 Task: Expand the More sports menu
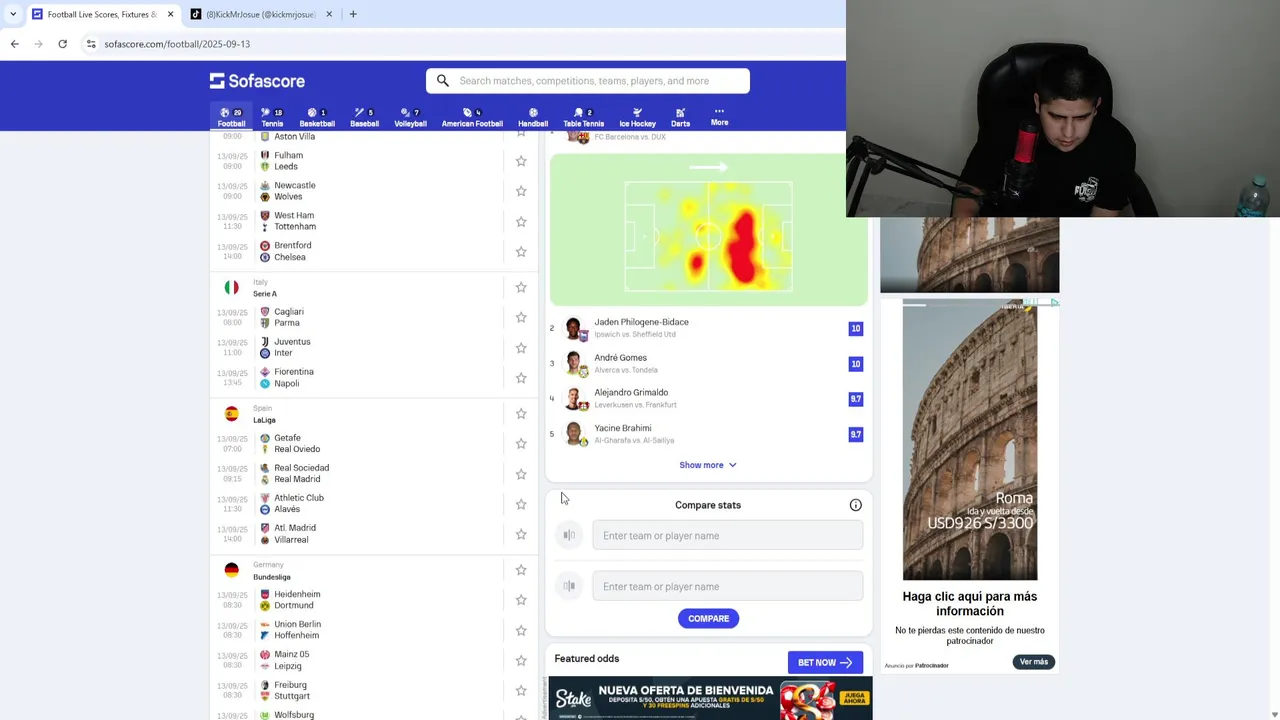point(719,116)
